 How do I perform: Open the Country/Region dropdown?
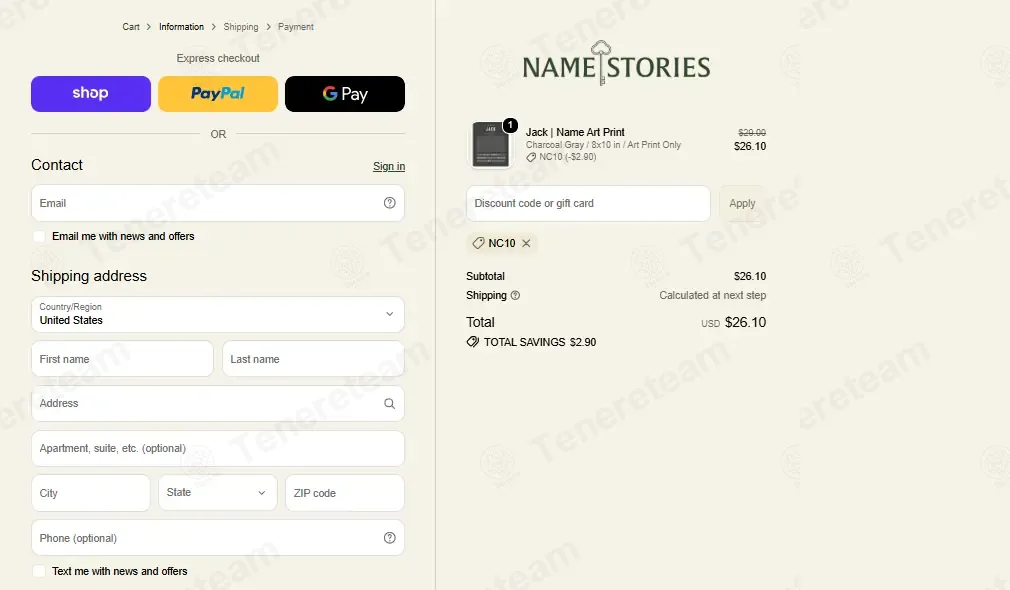(x=218, y=314)
